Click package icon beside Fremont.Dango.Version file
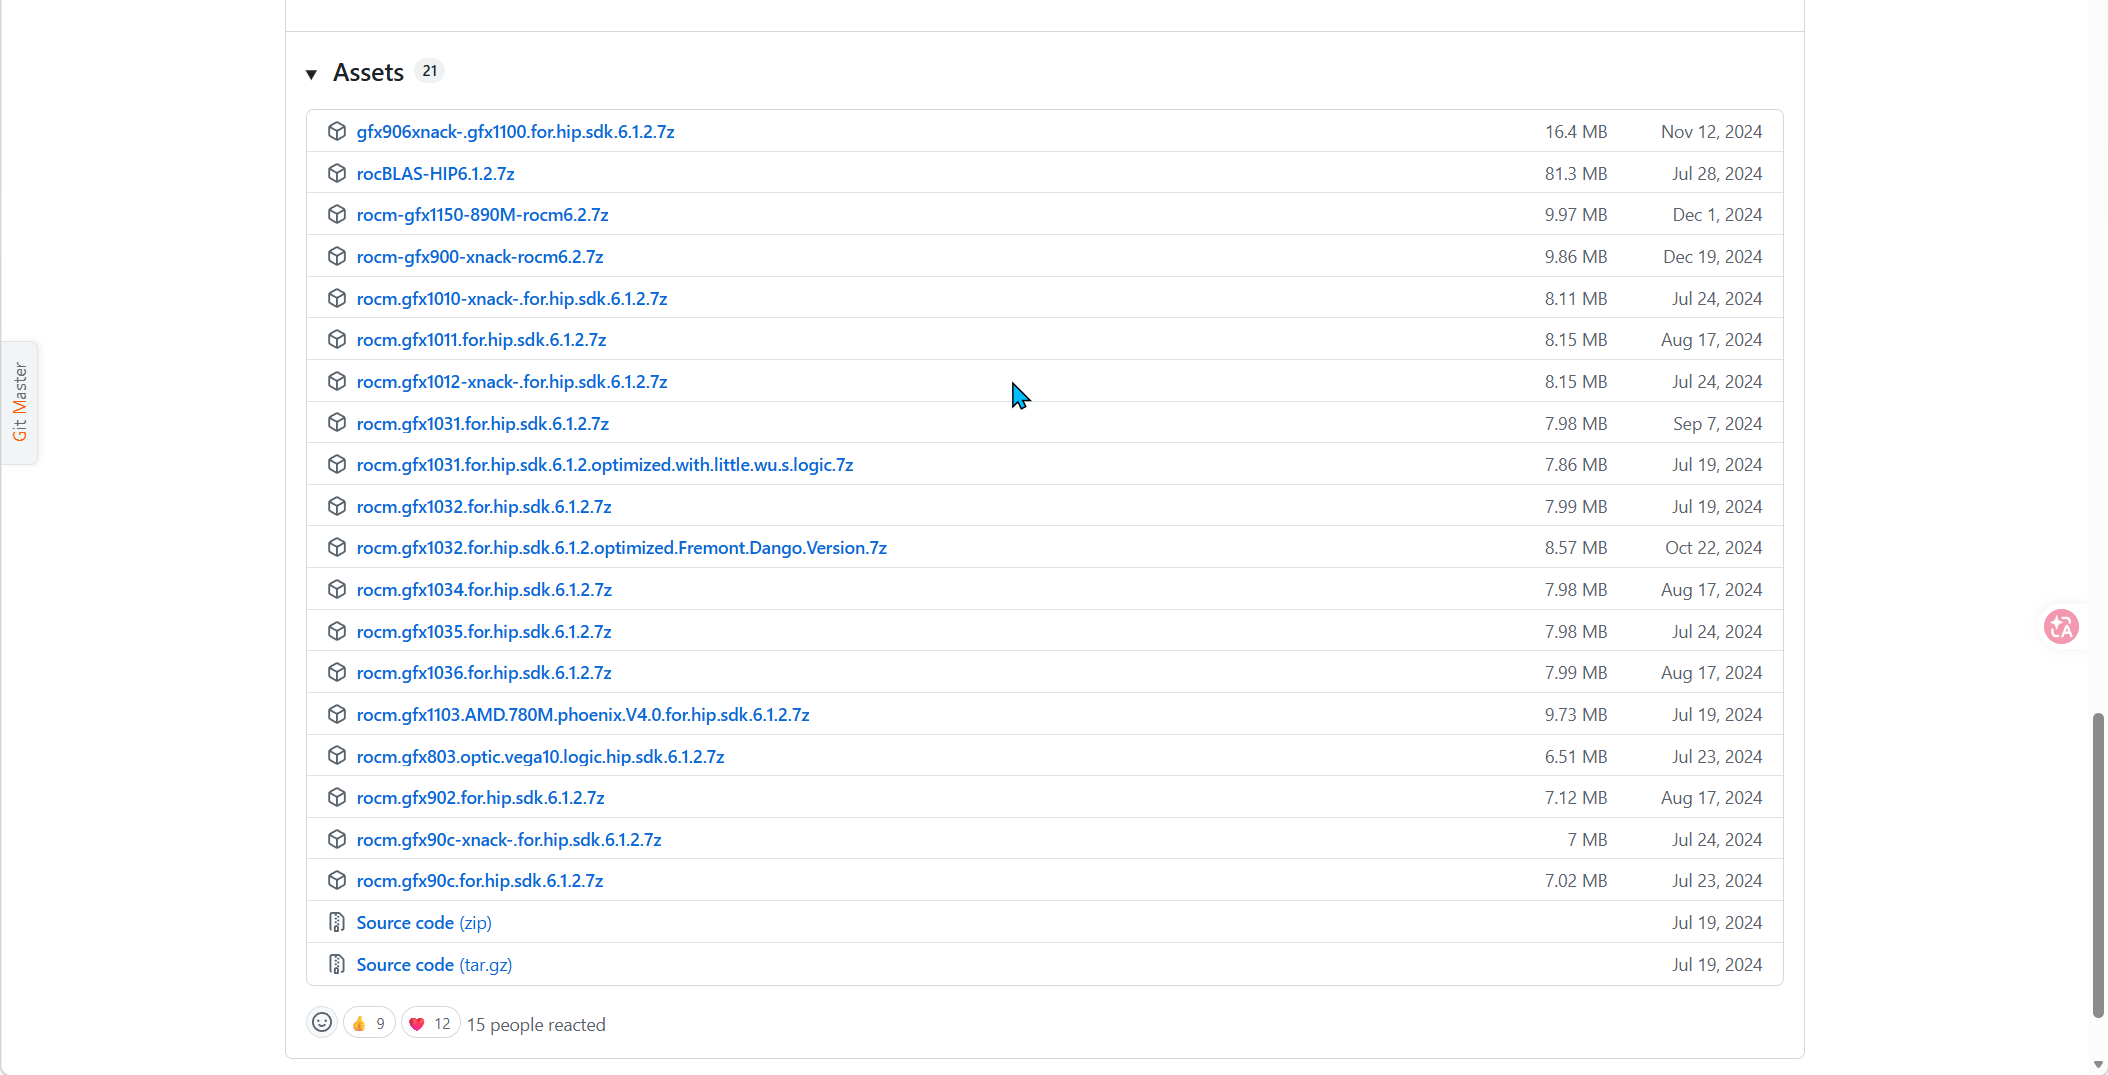Viewport: 2108px width, 1075px height. tap(337, 547)
